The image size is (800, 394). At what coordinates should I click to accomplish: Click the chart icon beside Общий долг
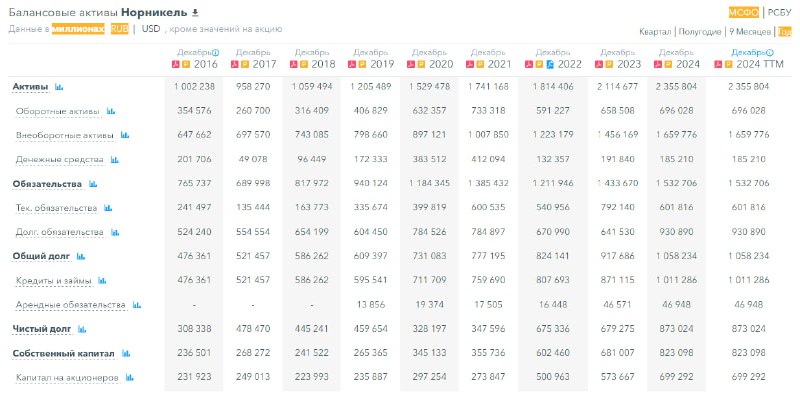81,256
